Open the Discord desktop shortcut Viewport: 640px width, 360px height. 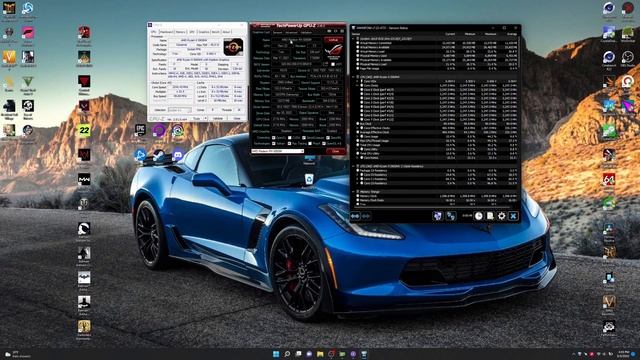178,155
